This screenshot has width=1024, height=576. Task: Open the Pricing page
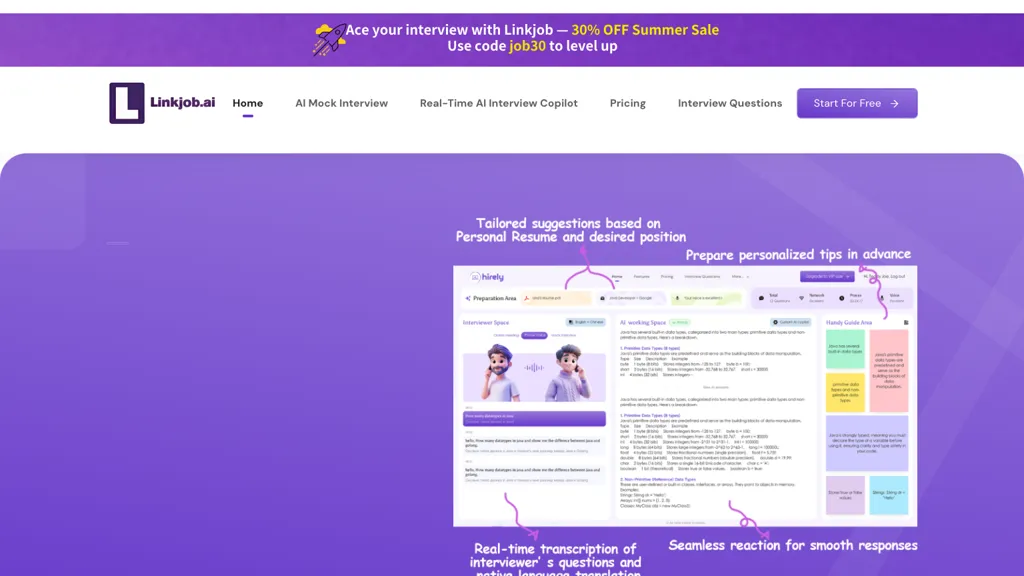[x=628, y=103]
